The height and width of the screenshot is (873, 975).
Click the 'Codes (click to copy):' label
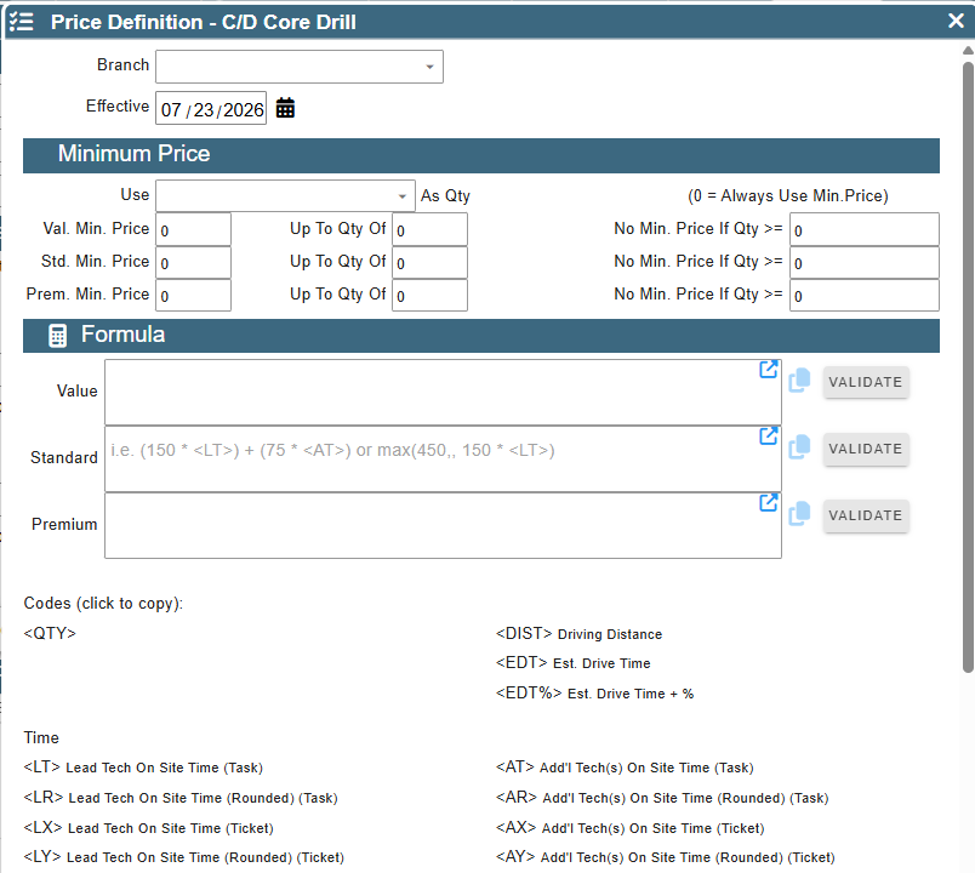(103, 603)
